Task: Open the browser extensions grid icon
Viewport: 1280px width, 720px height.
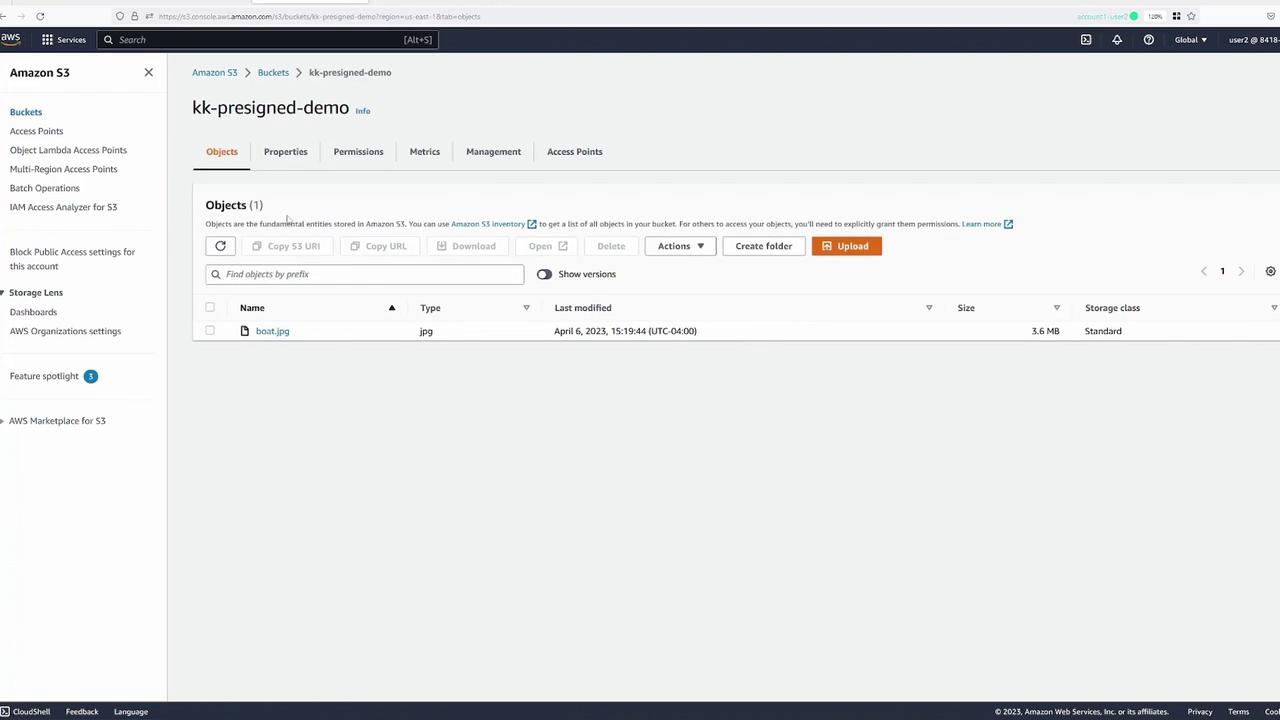Action: pos(1176,16)
